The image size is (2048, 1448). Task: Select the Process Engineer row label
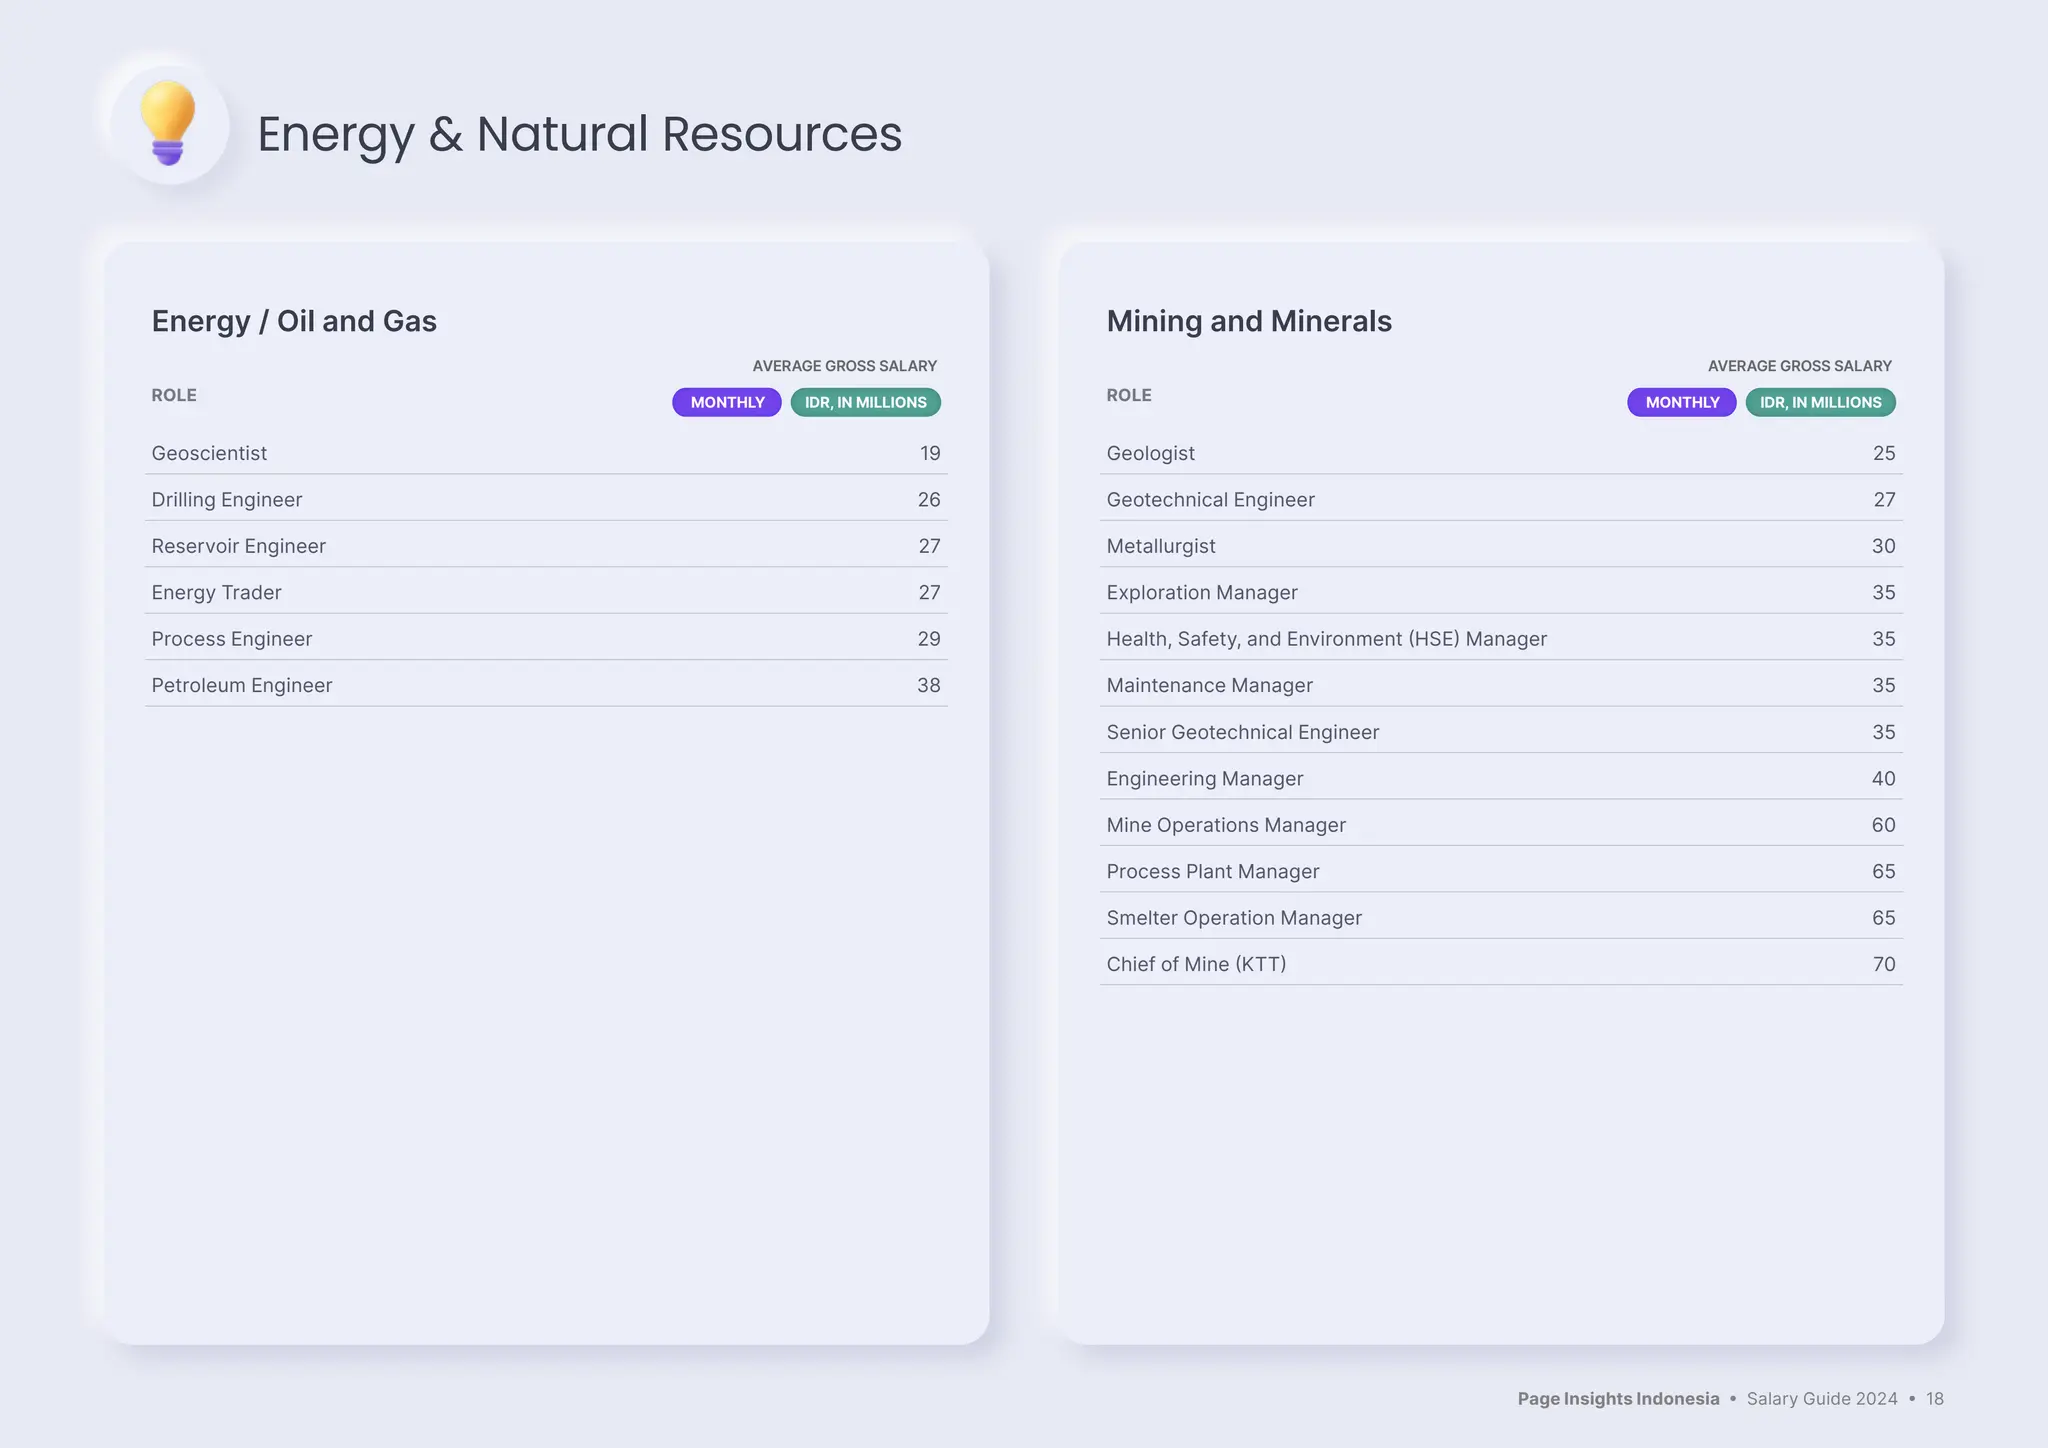pos(232,639)
